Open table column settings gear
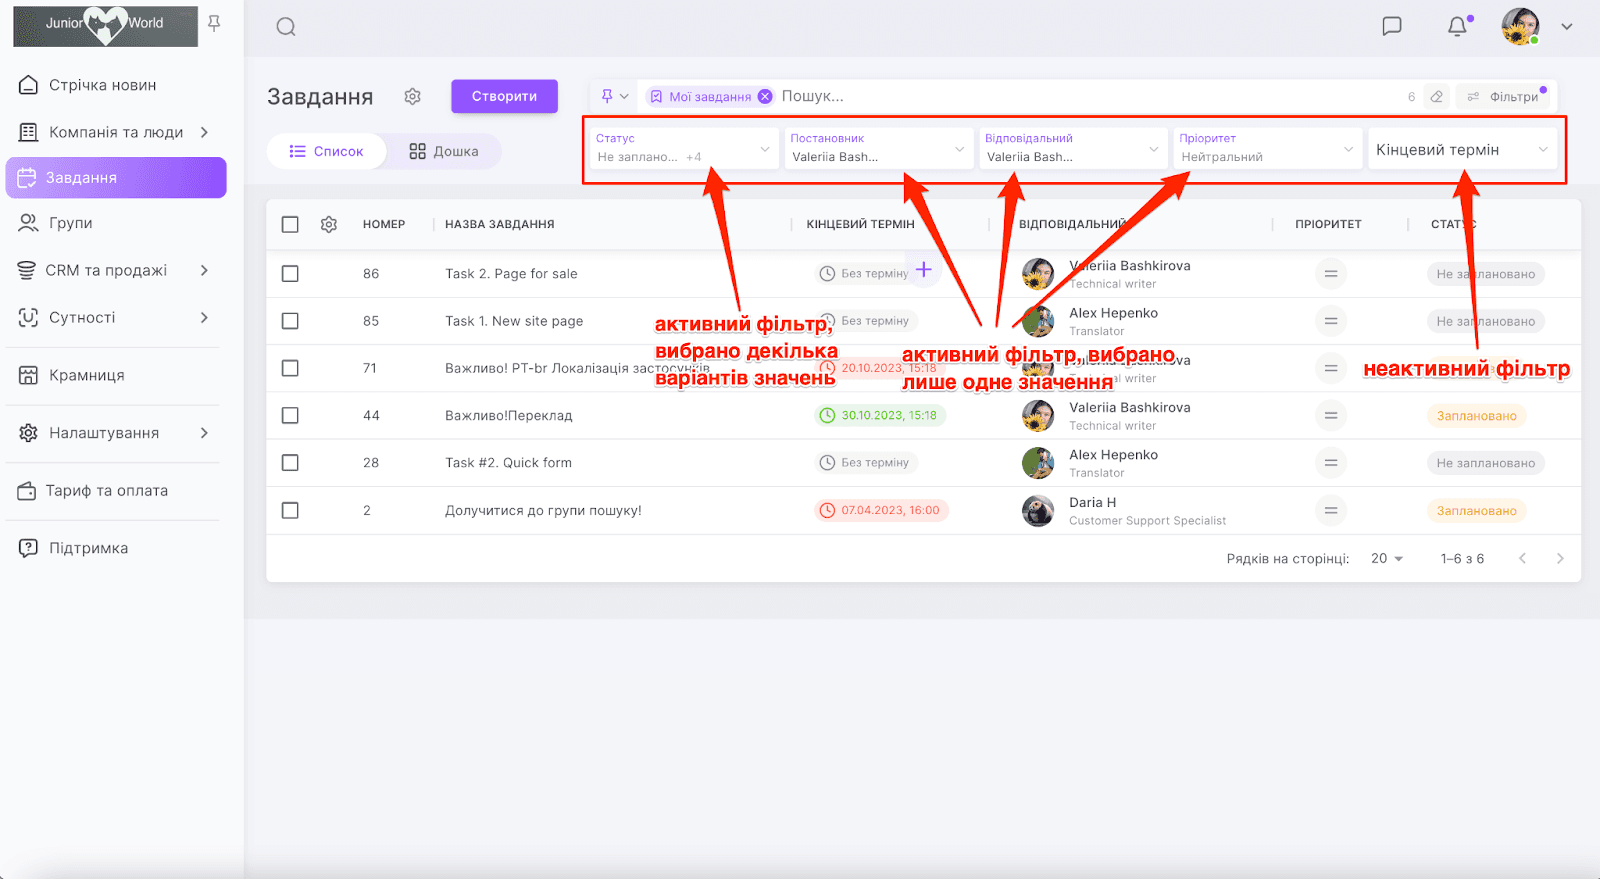Viewport: 1600px width, 879px height. pyautogui.click(x=329, y=224)
